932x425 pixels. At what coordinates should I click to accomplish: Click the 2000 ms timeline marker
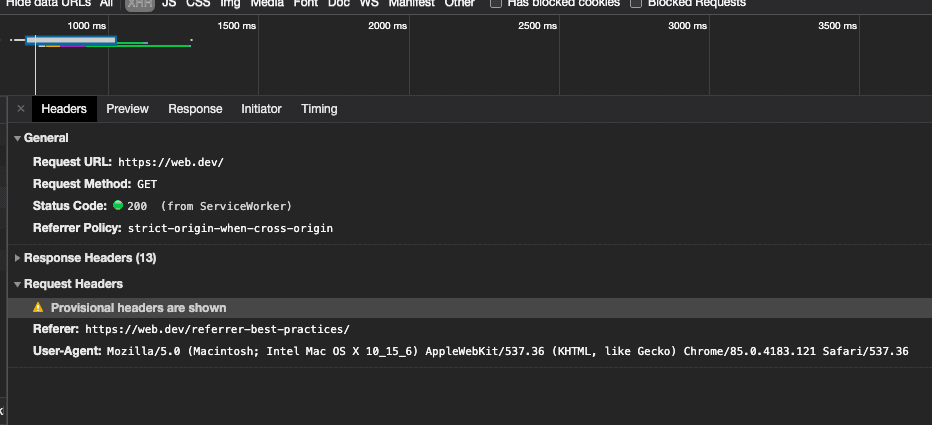[384, 25]
